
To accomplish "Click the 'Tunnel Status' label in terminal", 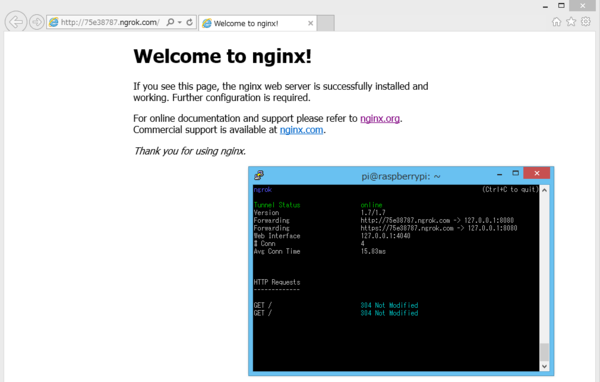I will click(x=277, y=205).
